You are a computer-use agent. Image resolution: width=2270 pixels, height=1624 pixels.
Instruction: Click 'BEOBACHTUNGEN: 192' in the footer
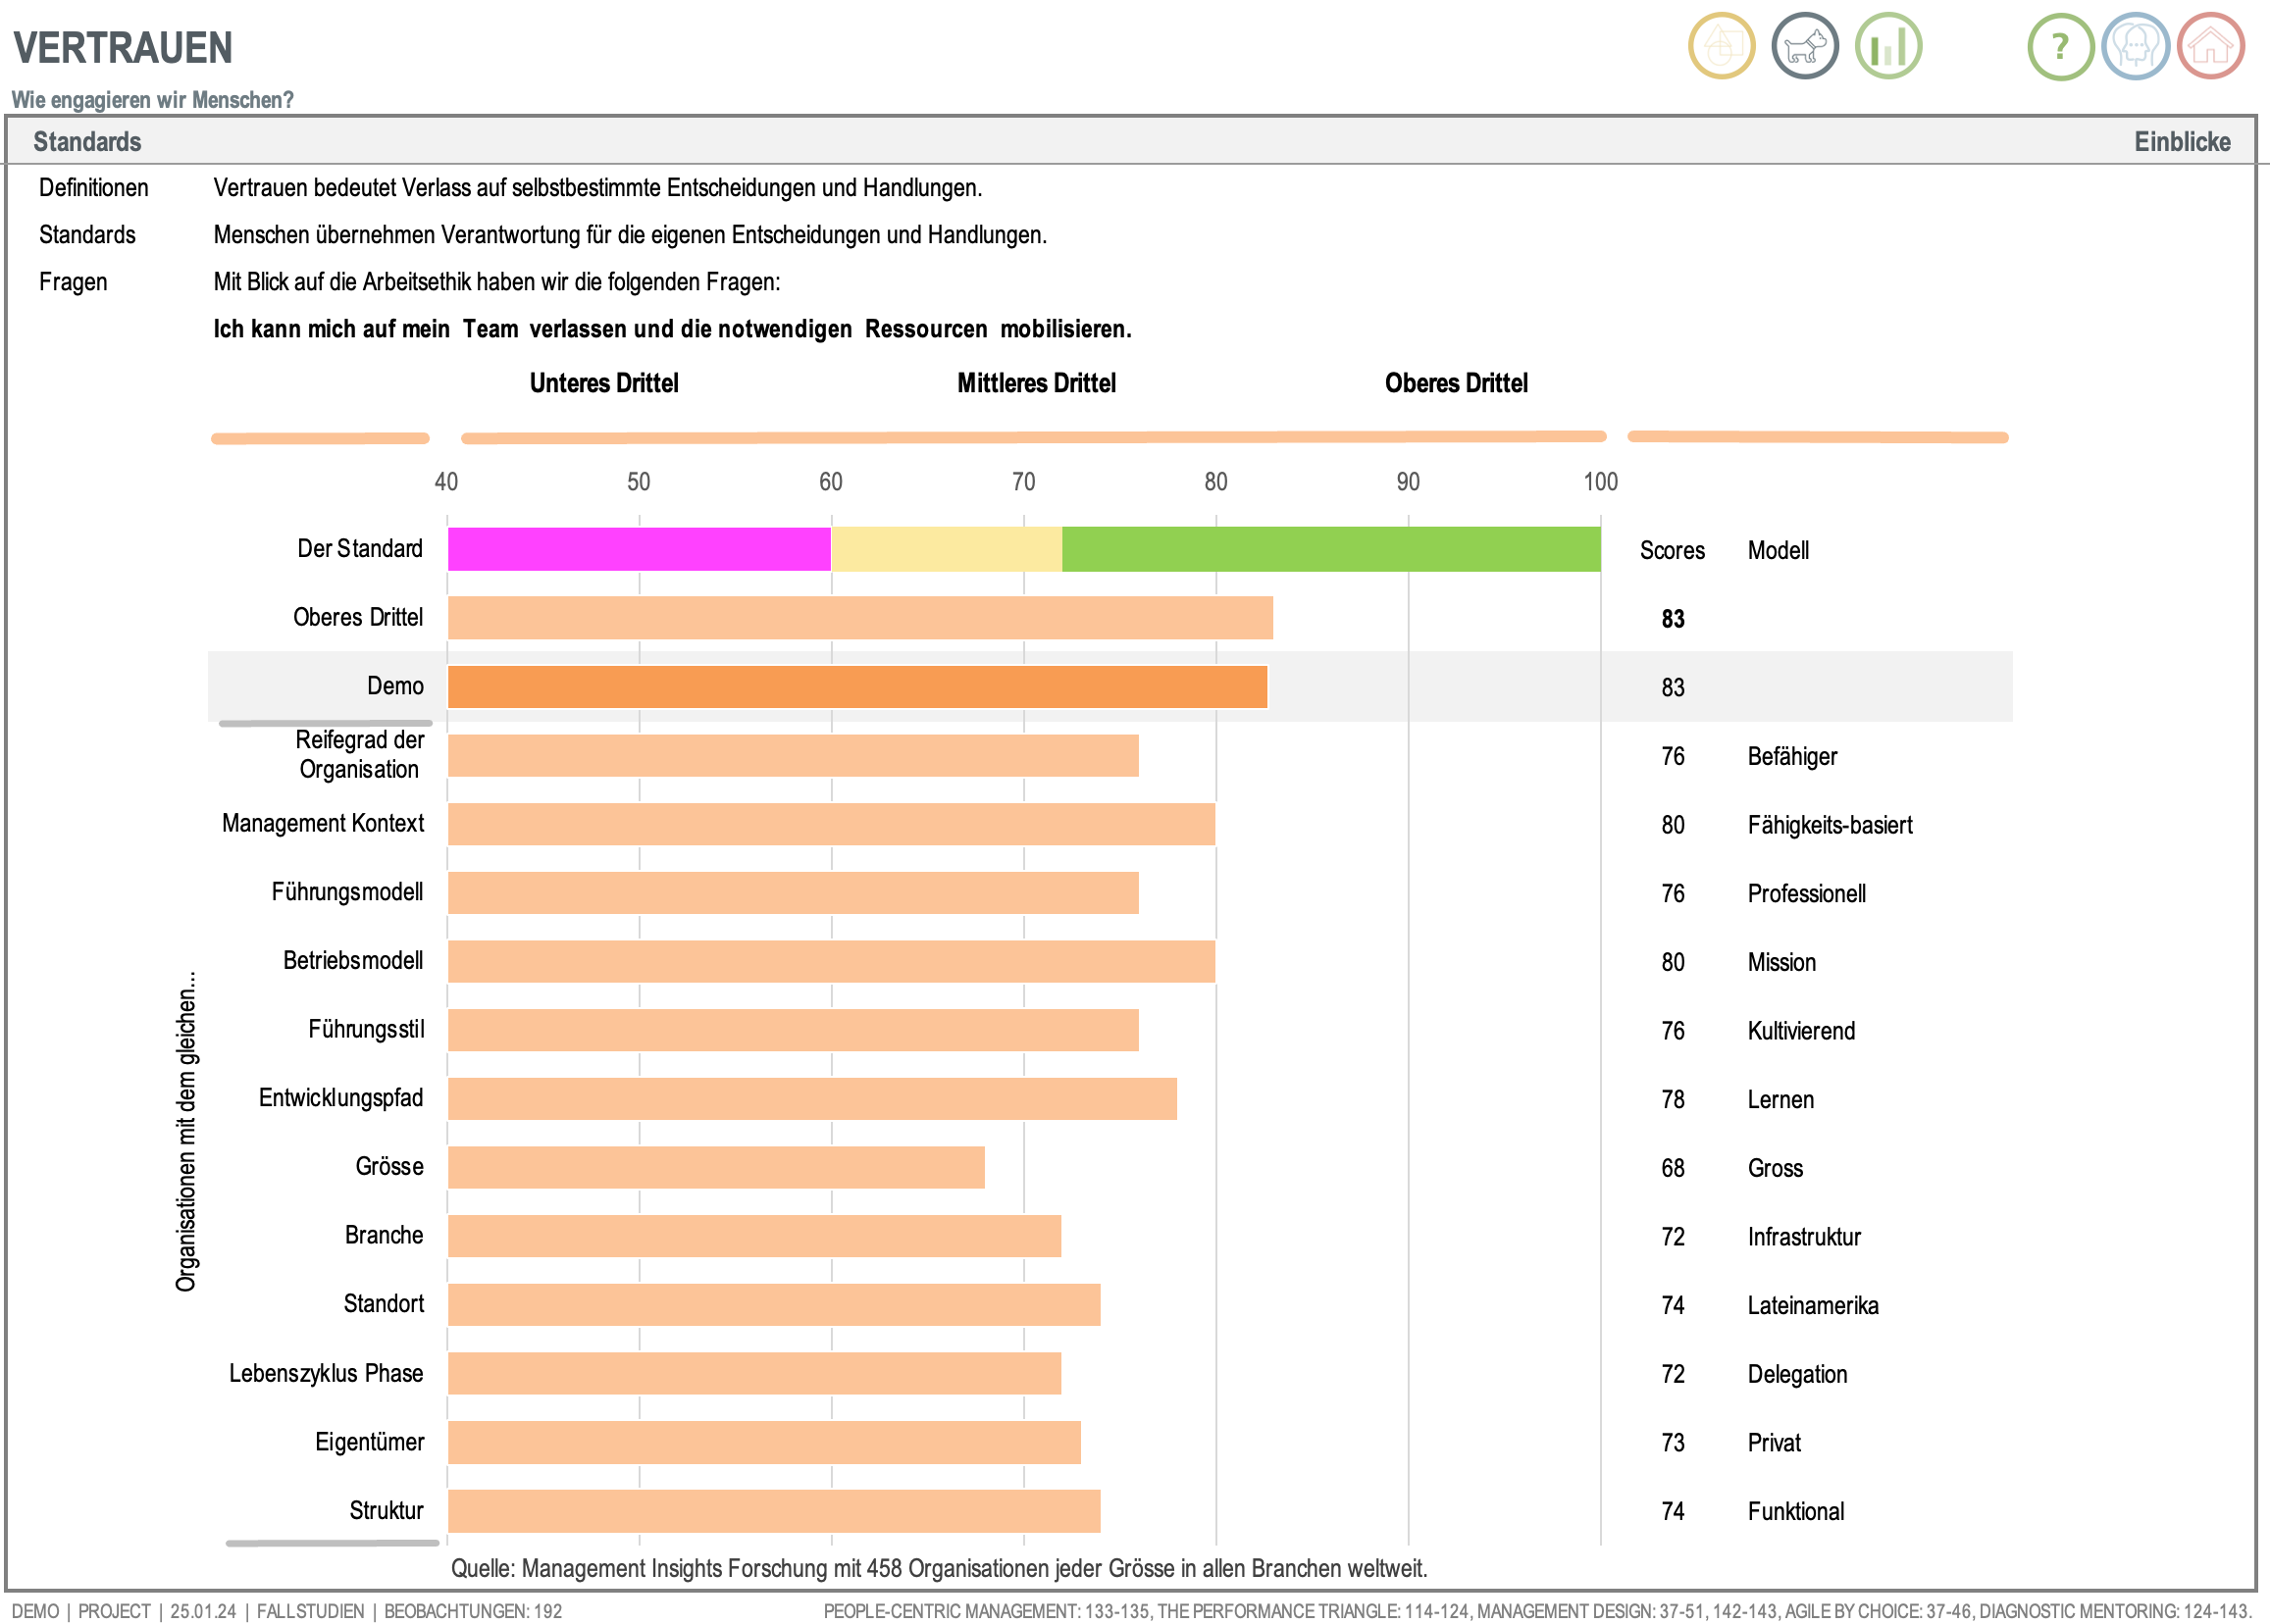pos(473,1611)
